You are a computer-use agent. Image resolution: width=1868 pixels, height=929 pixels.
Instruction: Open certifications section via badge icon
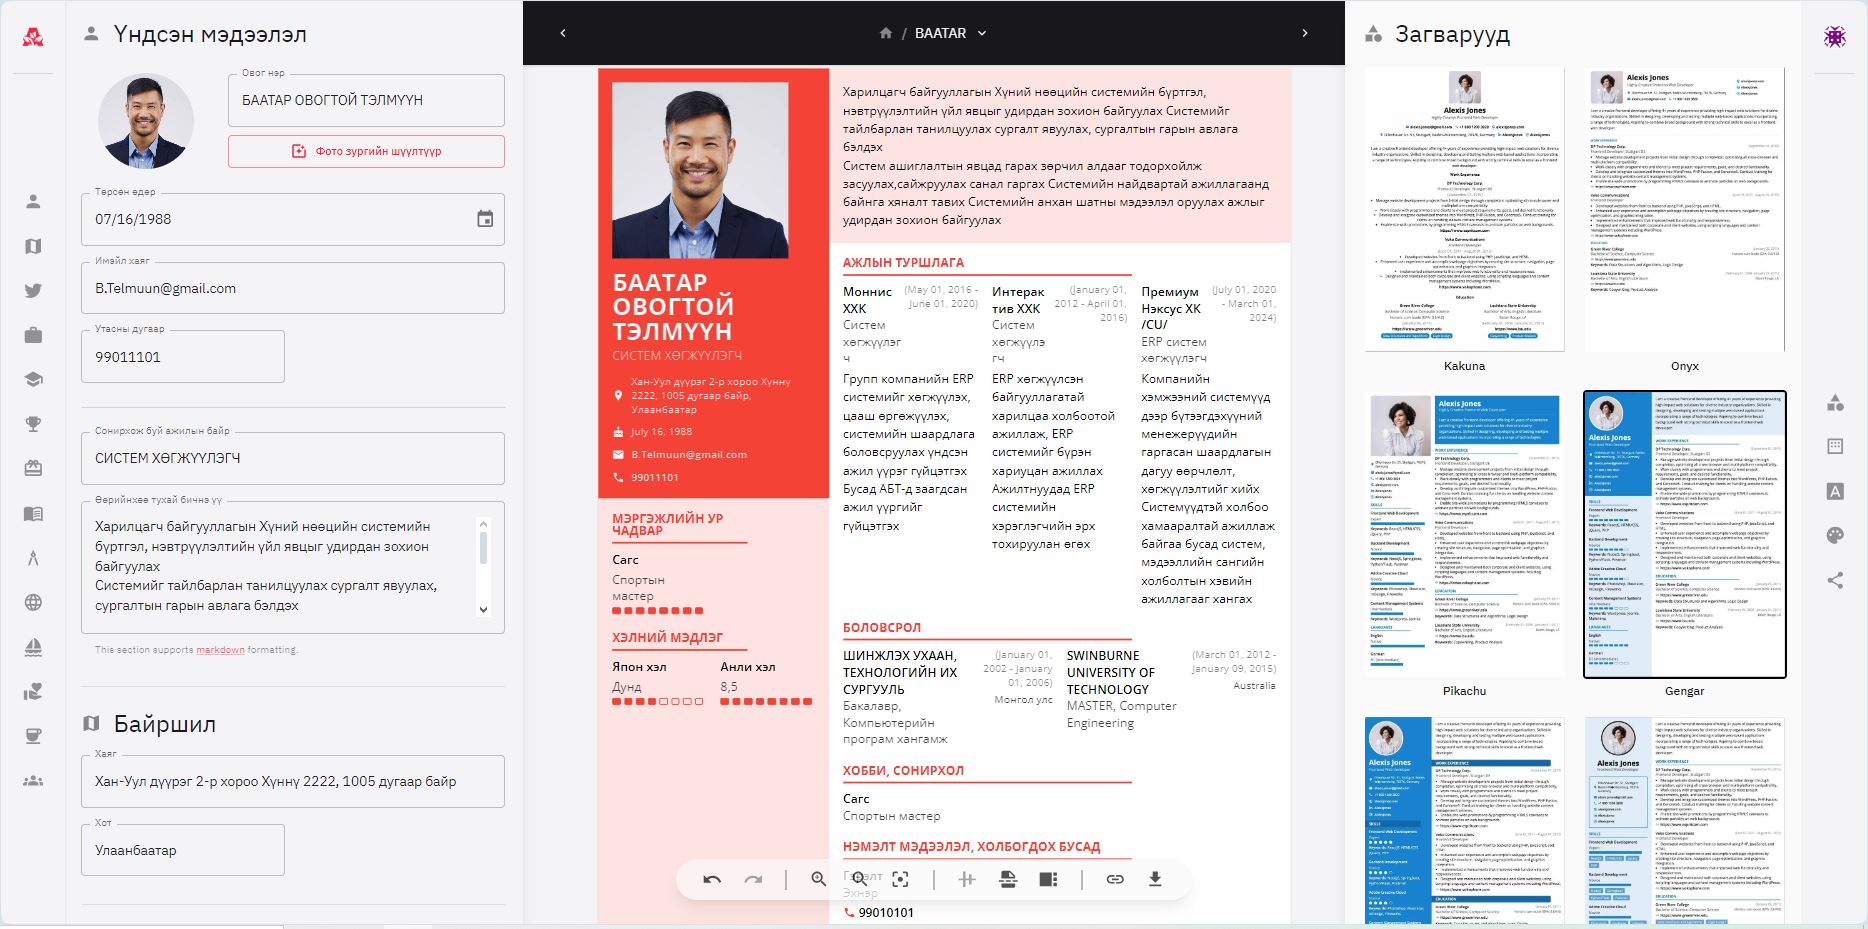(x=33, y=468)
